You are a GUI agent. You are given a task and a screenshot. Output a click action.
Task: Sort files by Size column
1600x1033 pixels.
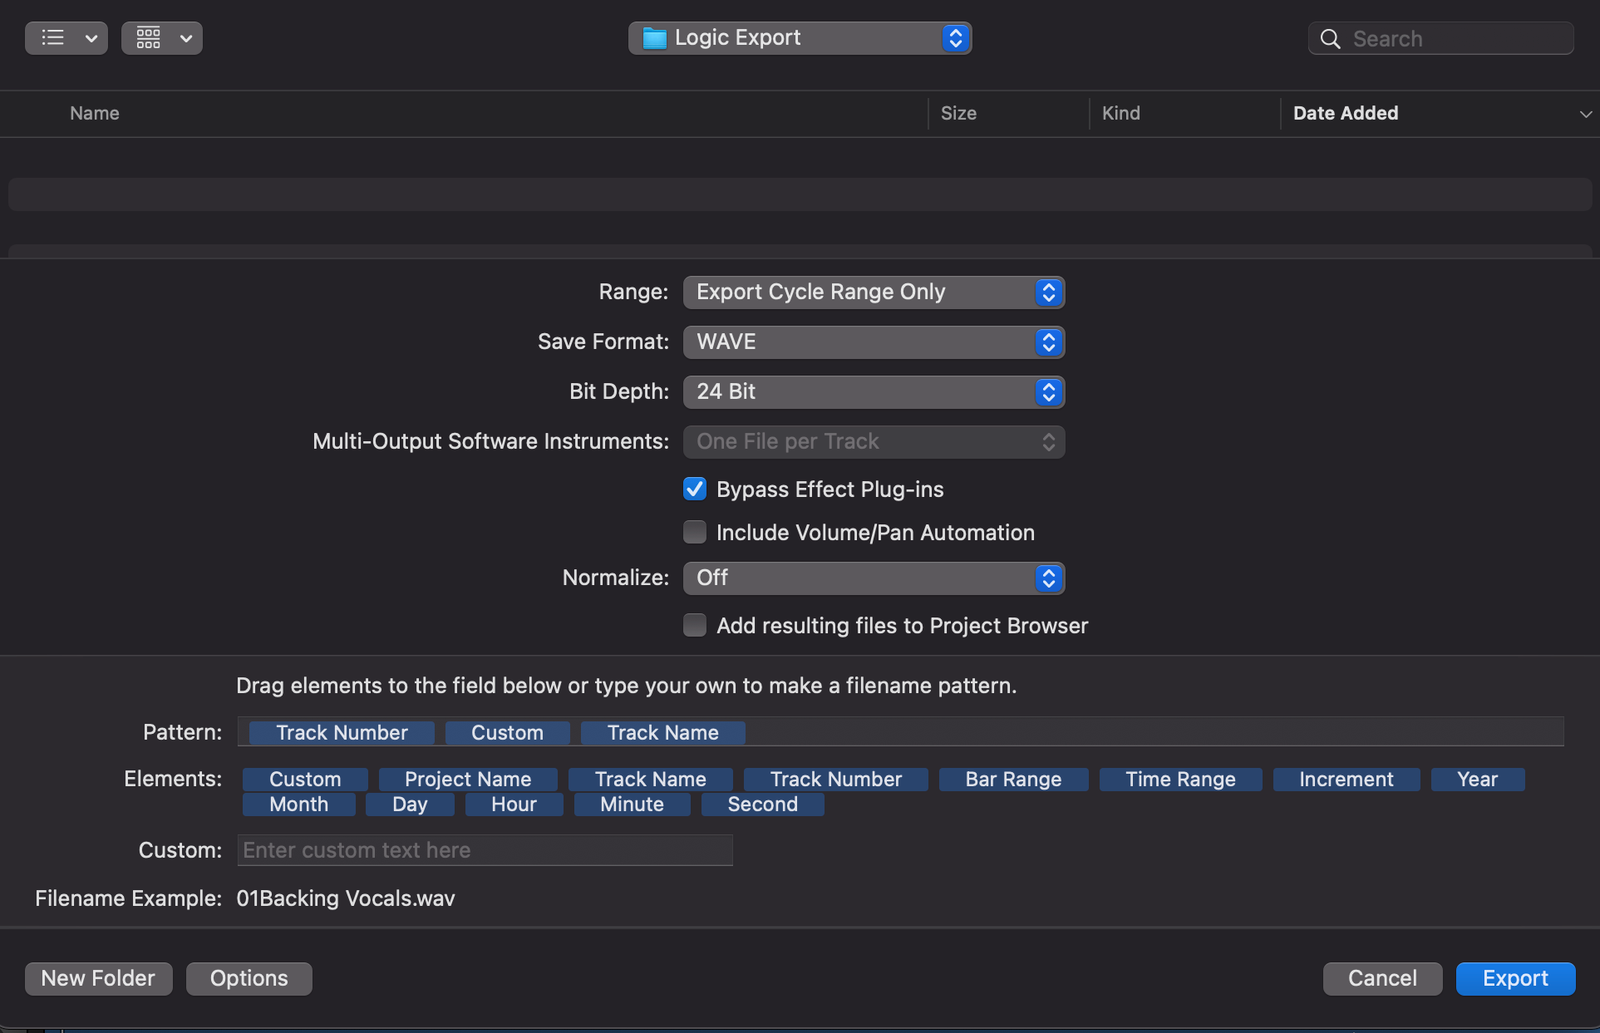(958, 113)
